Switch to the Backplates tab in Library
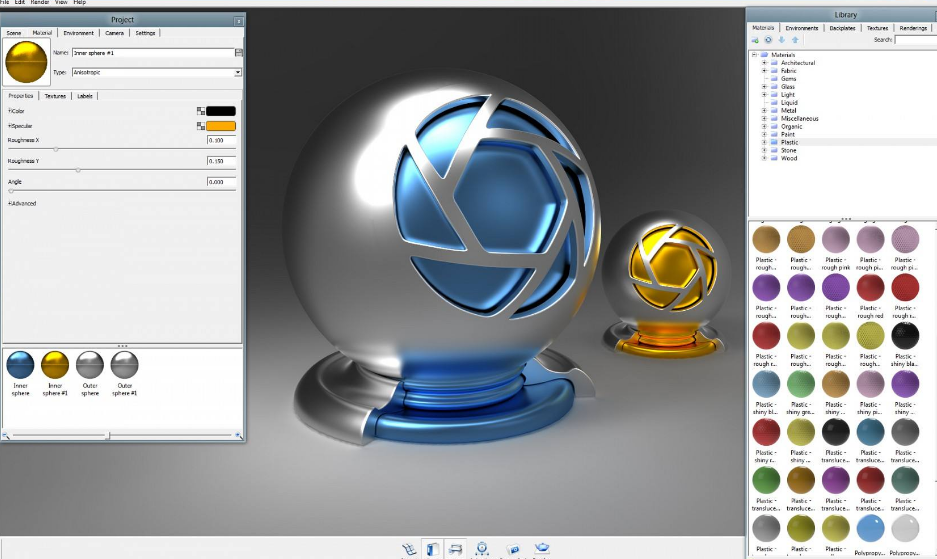Image resolution: width=937 pixels, height=559 pixels. (842, 28)
